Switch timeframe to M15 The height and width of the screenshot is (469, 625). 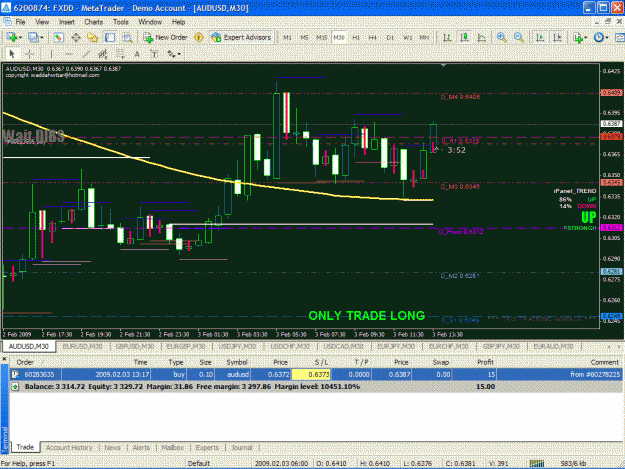point(322,37)
